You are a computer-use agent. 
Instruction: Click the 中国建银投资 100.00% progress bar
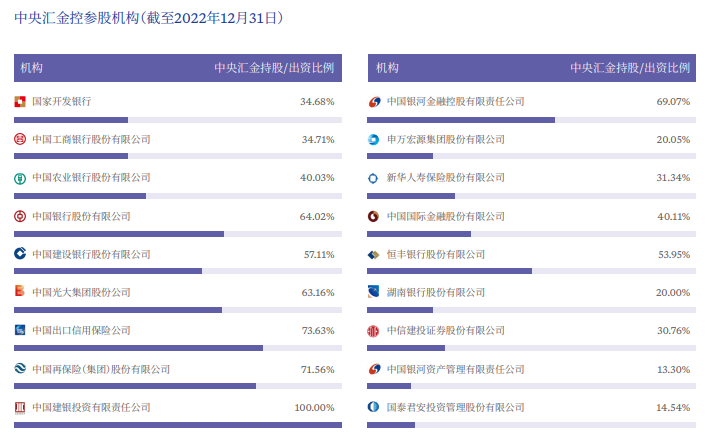[x=178, y=425]
